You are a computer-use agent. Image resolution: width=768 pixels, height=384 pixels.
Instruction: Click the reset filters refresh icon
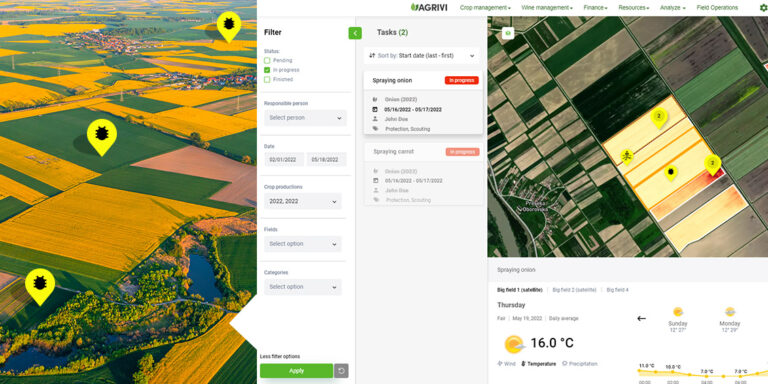tap(341, 371)
